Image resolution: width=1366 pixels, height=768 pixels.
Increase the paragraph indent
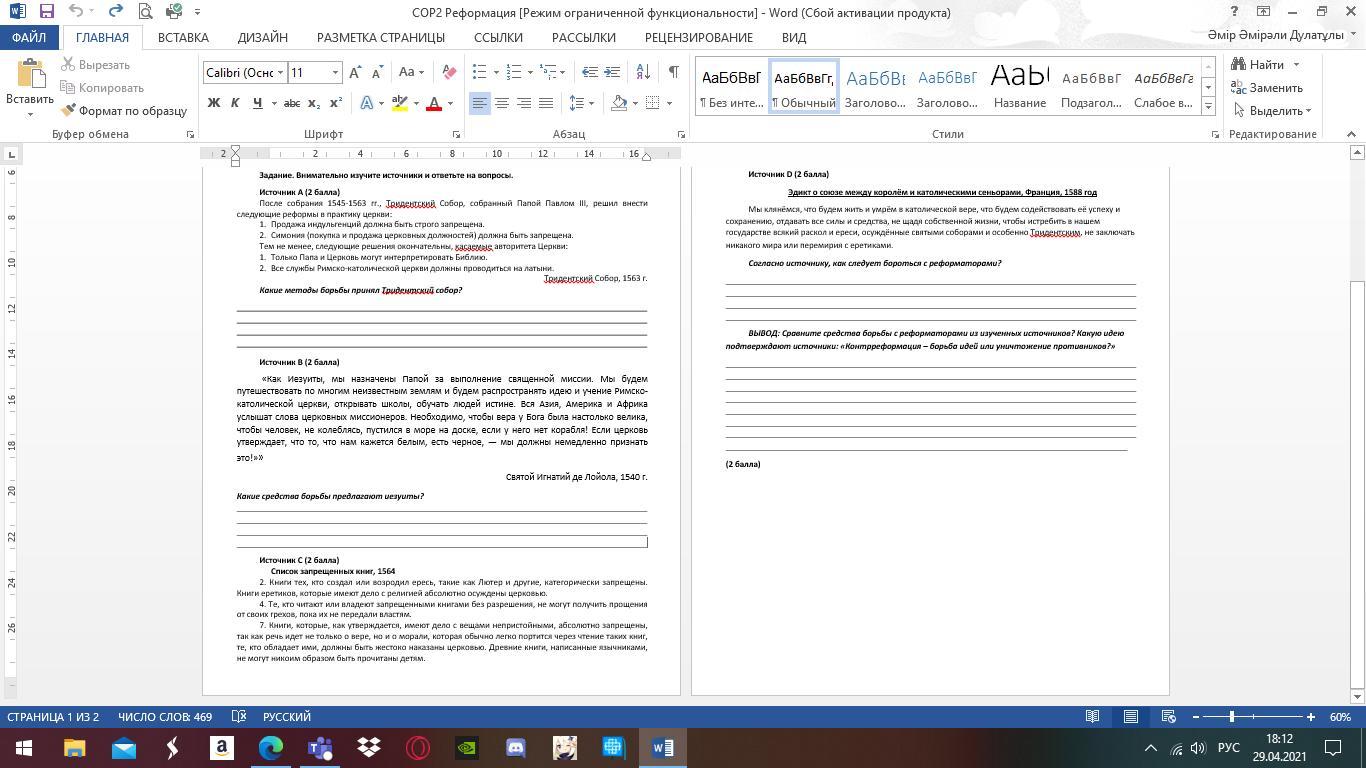pyautogui.click(x=614, y=72)
